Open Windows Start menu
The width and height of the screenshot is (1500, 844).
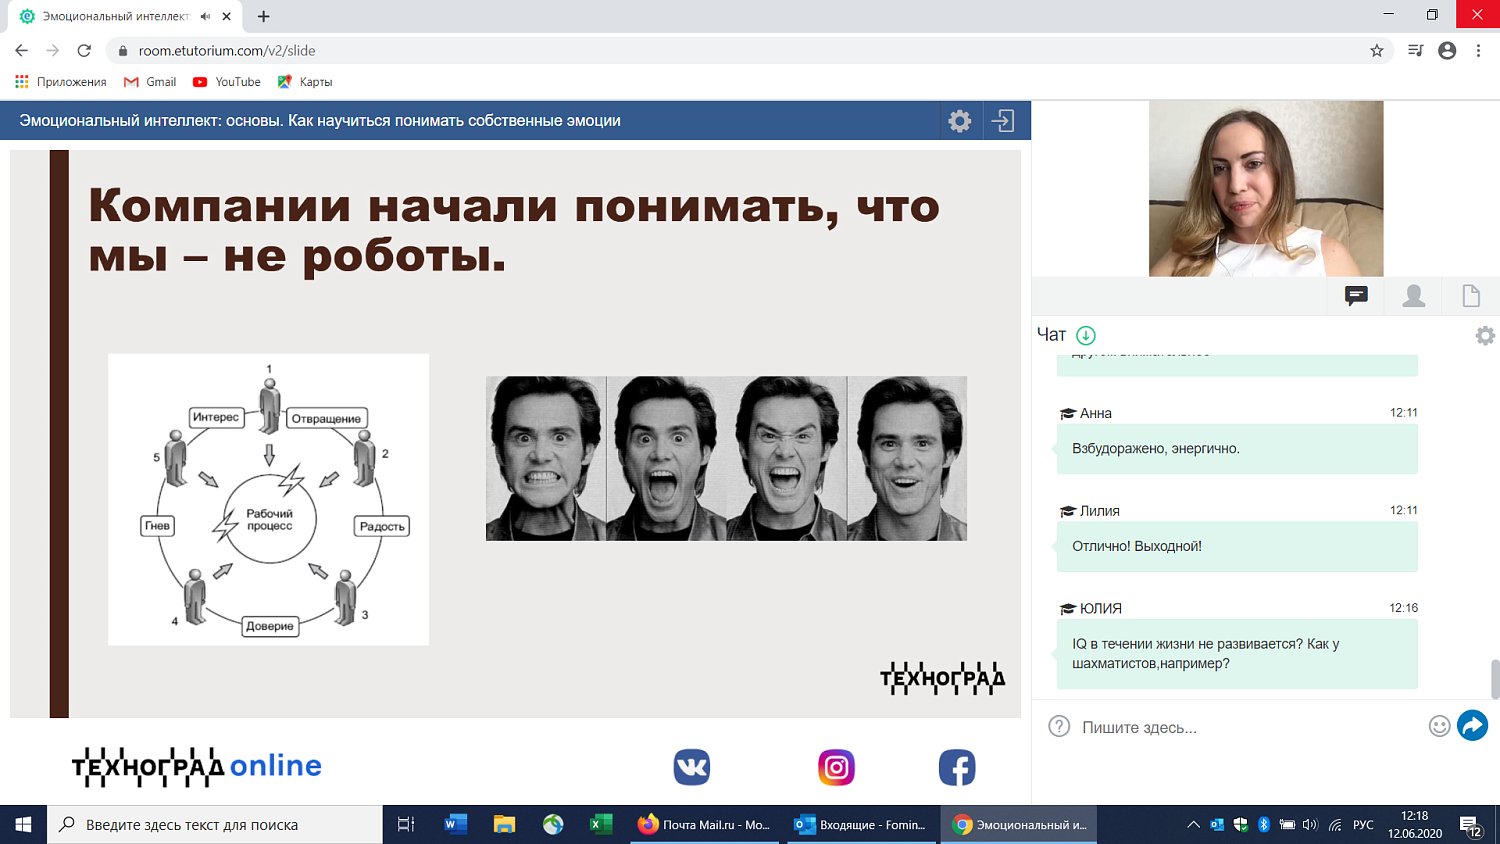tap(23, 824)
